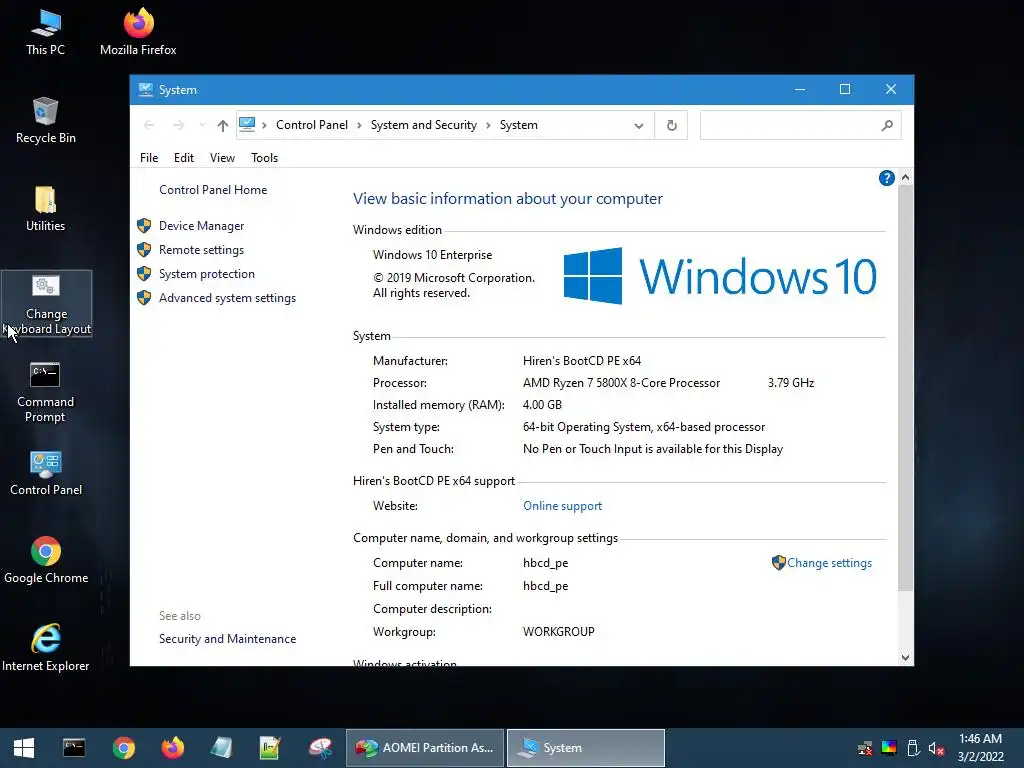Open the Tools menu

[x=264, y=158]
